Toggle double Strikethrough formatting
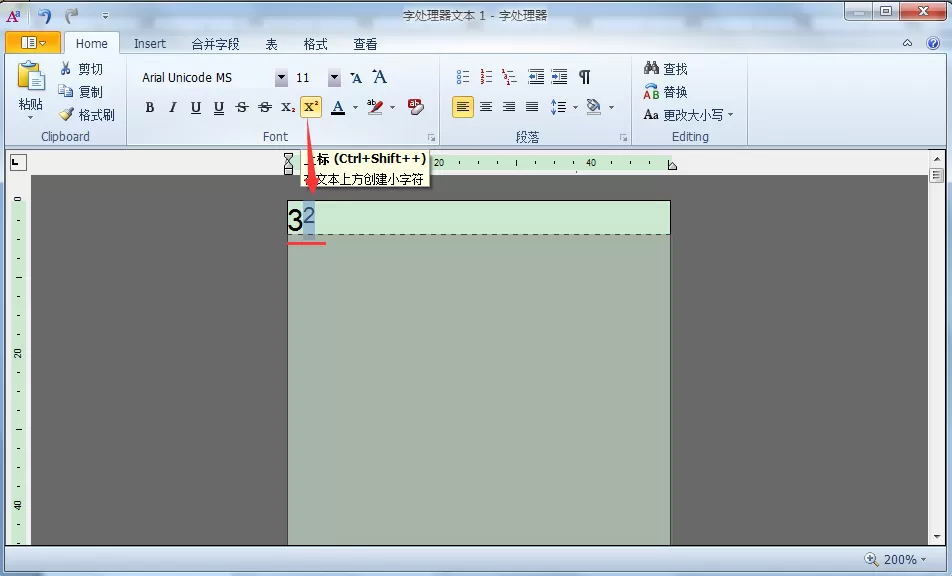Viewport: 952px width, 576px height. tap(265, 107)
